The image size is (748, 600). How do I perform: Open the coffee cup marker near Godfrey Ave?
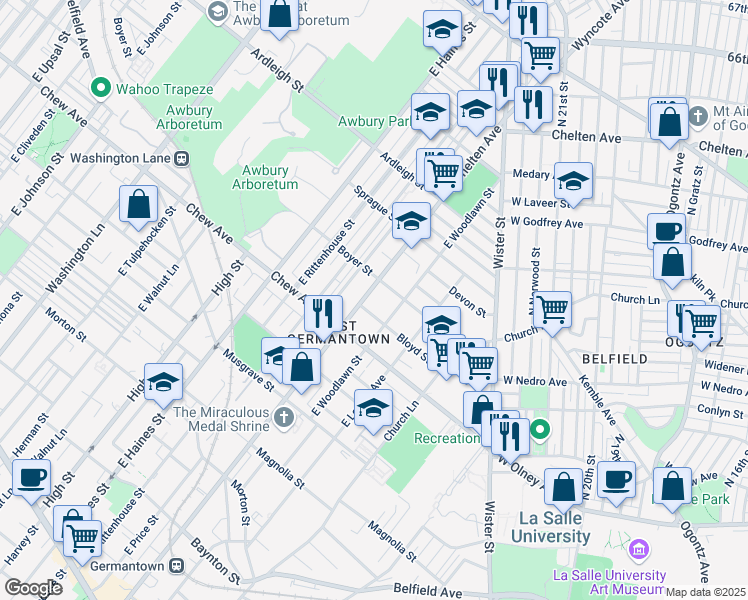tap(666, 231)
